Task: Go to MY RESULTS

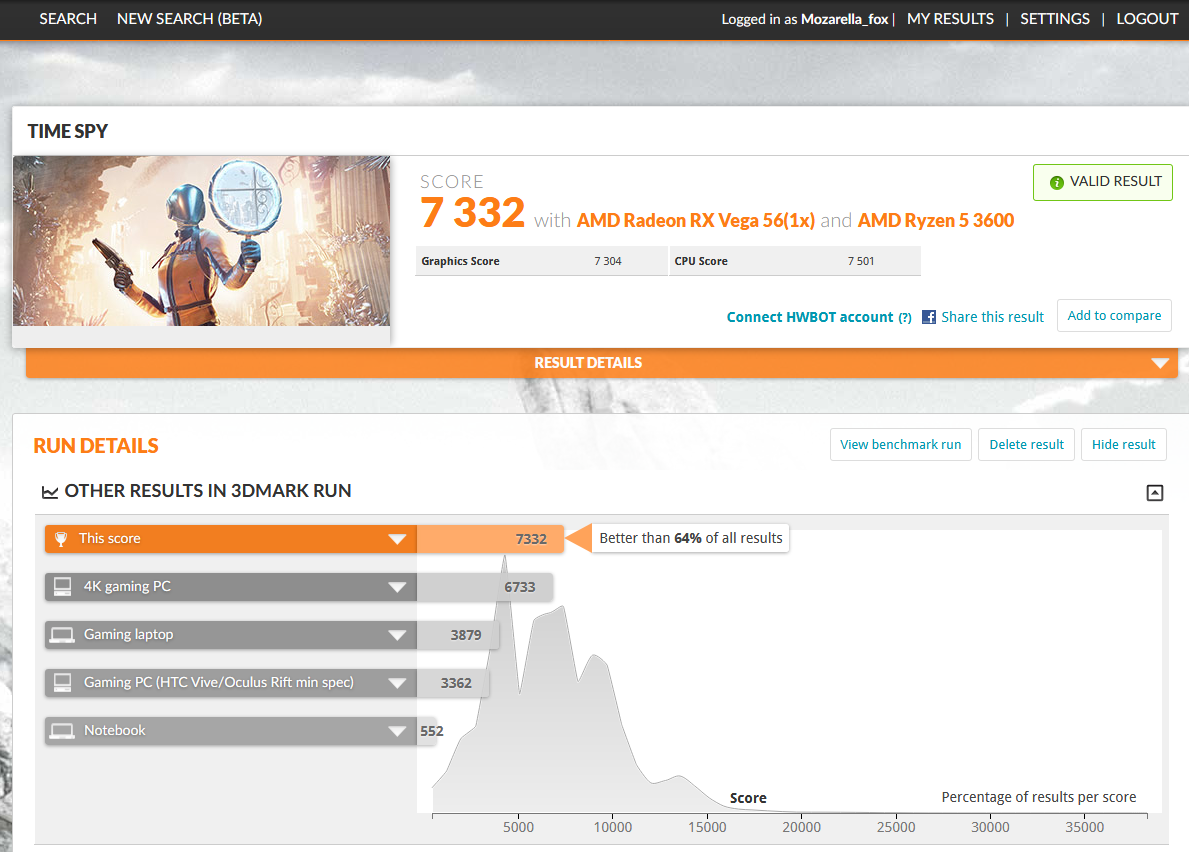Action: (x=950, y=19)
